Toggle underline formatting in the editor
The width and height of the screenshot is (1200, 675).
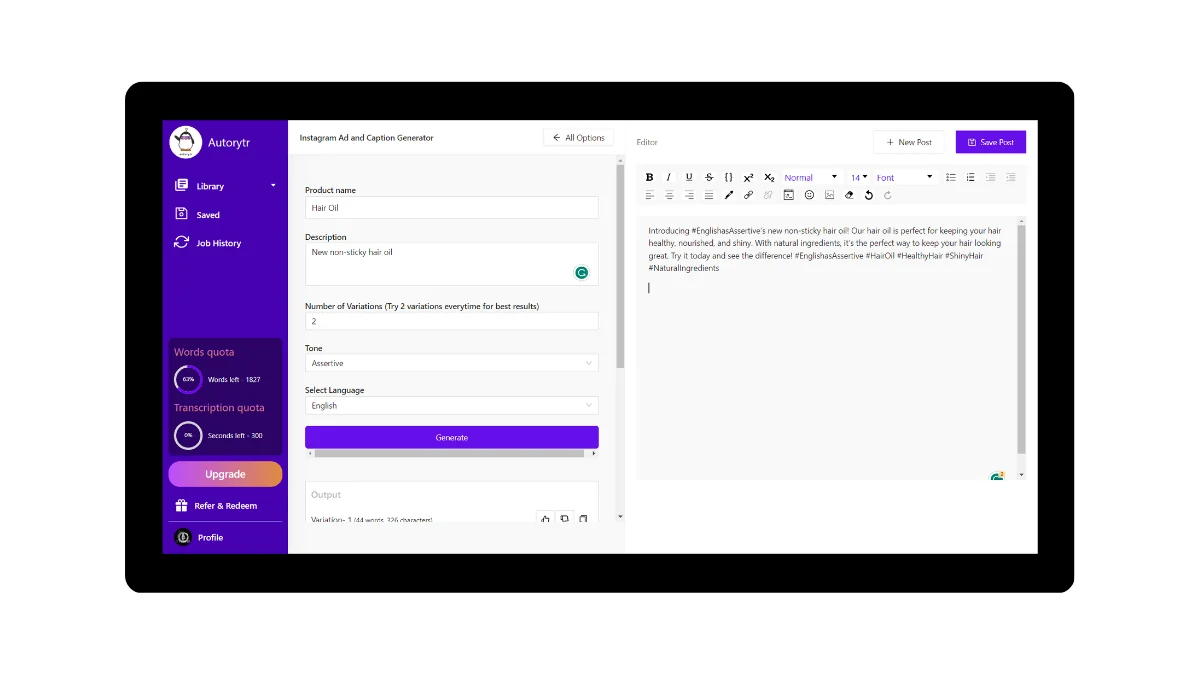pyautogui.click(x=689, y=177)
